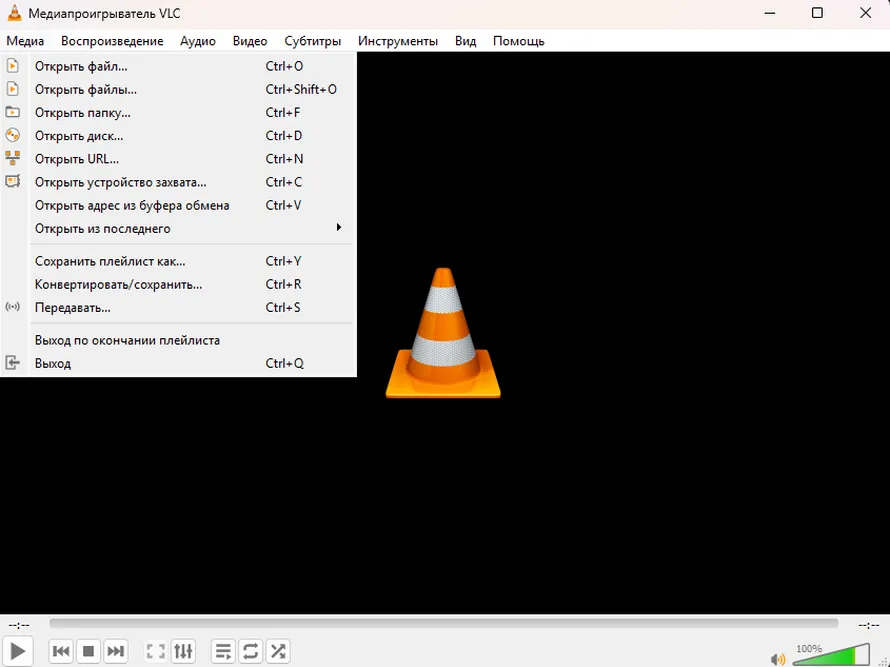Click the disc icon beside Открыть диск
The image size is (890, 667).
12,135
